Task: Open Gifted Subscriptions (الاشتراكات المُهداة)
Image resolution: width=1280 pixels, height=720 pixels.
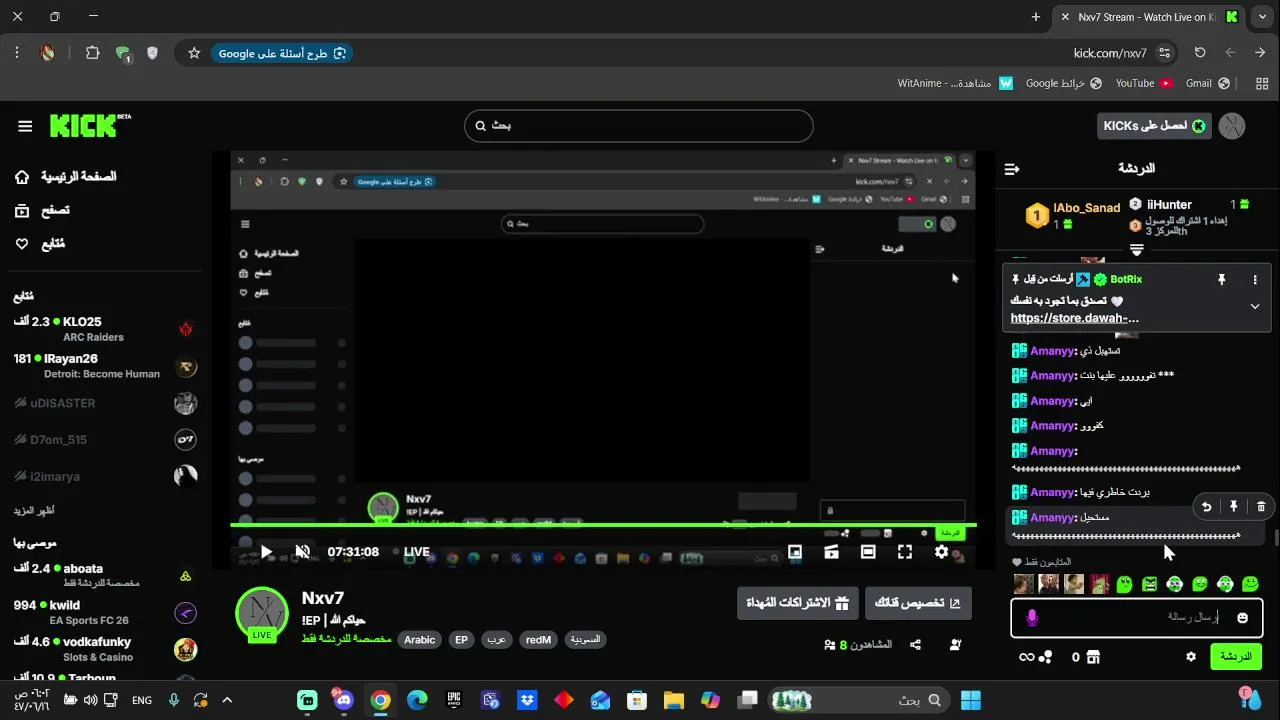Action: click(x=798, y=603)
